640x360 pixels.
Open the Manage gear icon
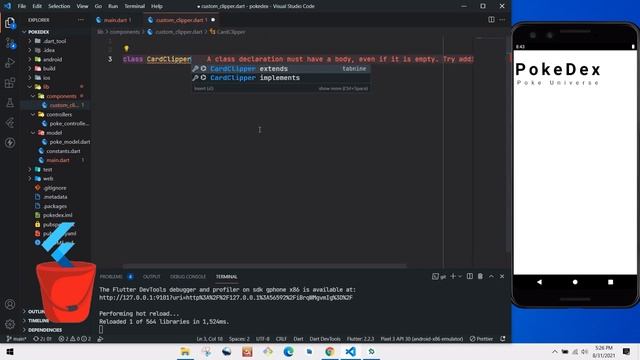tap(10, 324)
